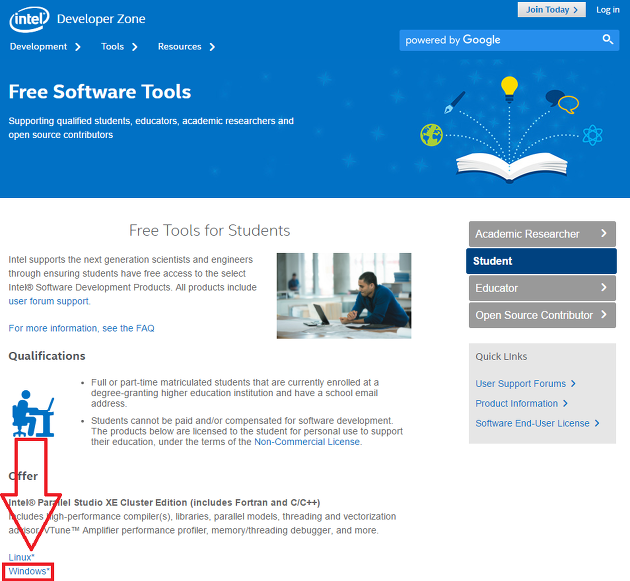
Task: Click chevron next to Product Information
Action: pyautogui.click(x=565, y=403)
